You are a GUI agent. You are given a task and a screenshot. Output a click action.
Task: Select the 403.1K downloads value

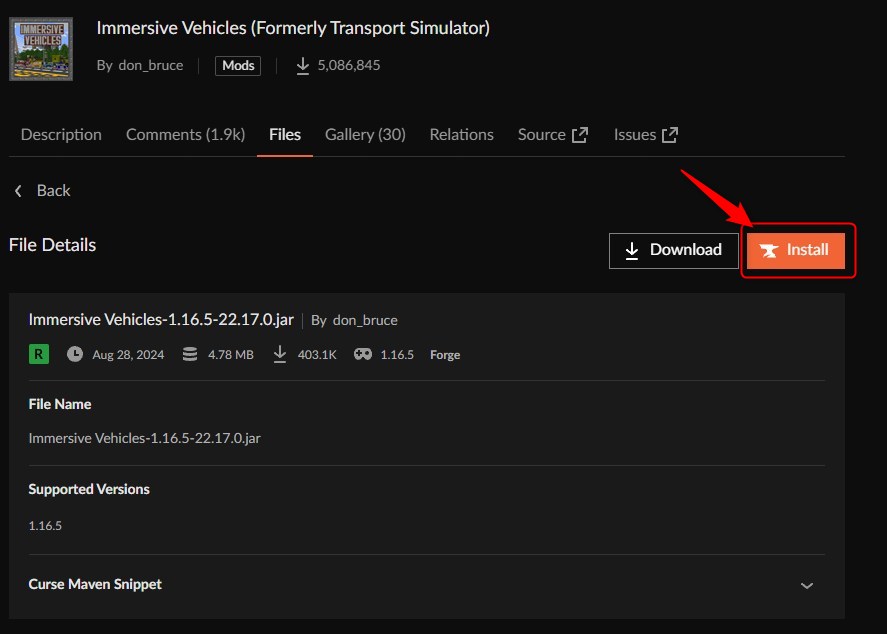(x=317, y=355)
